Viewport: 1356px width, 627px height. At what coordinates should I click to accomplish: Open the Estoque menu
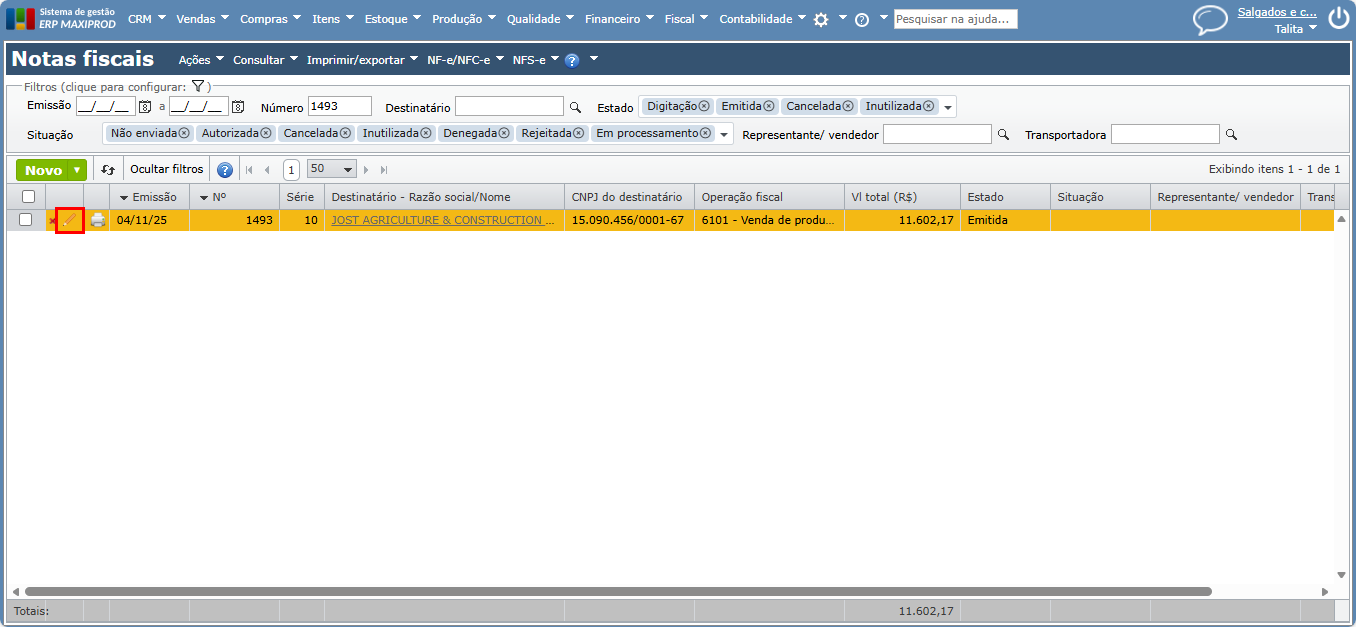(x=393, y=19)
